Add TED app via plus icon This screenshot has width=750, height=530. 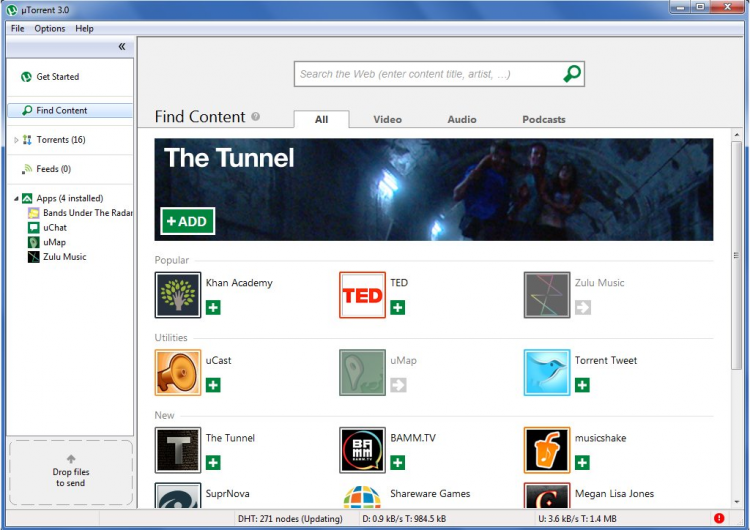tap(397, 307)
